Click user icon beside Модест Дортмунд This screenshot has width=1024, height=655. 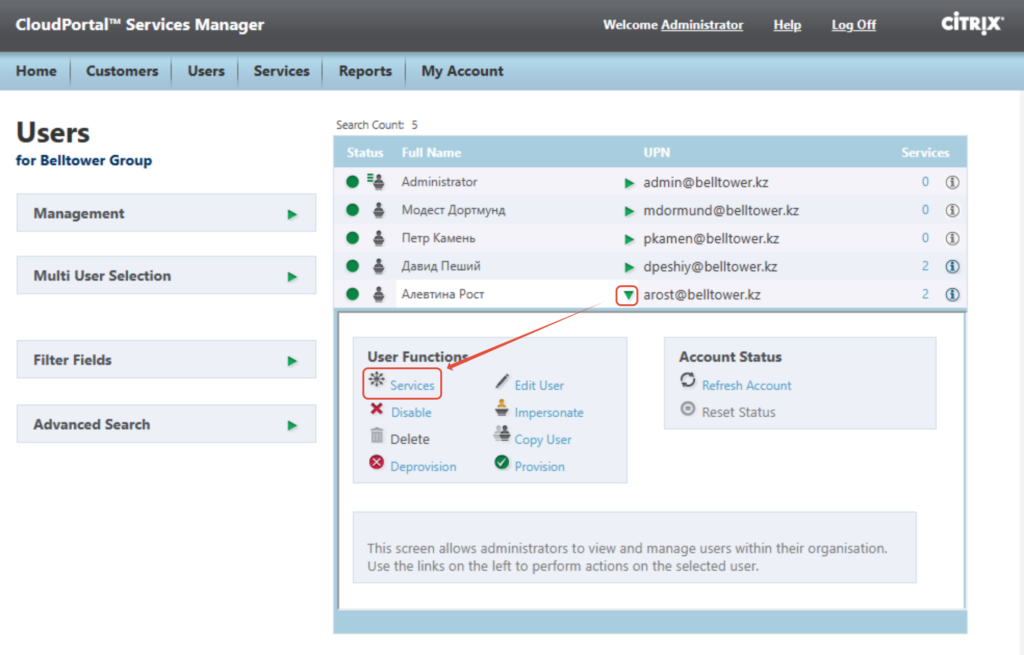pyautogui.click(x=378, y=210)
